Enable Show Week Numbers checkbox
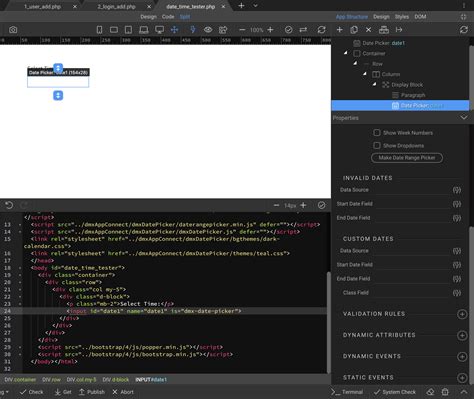Screen dimensions: 474x399 (377, 133)
